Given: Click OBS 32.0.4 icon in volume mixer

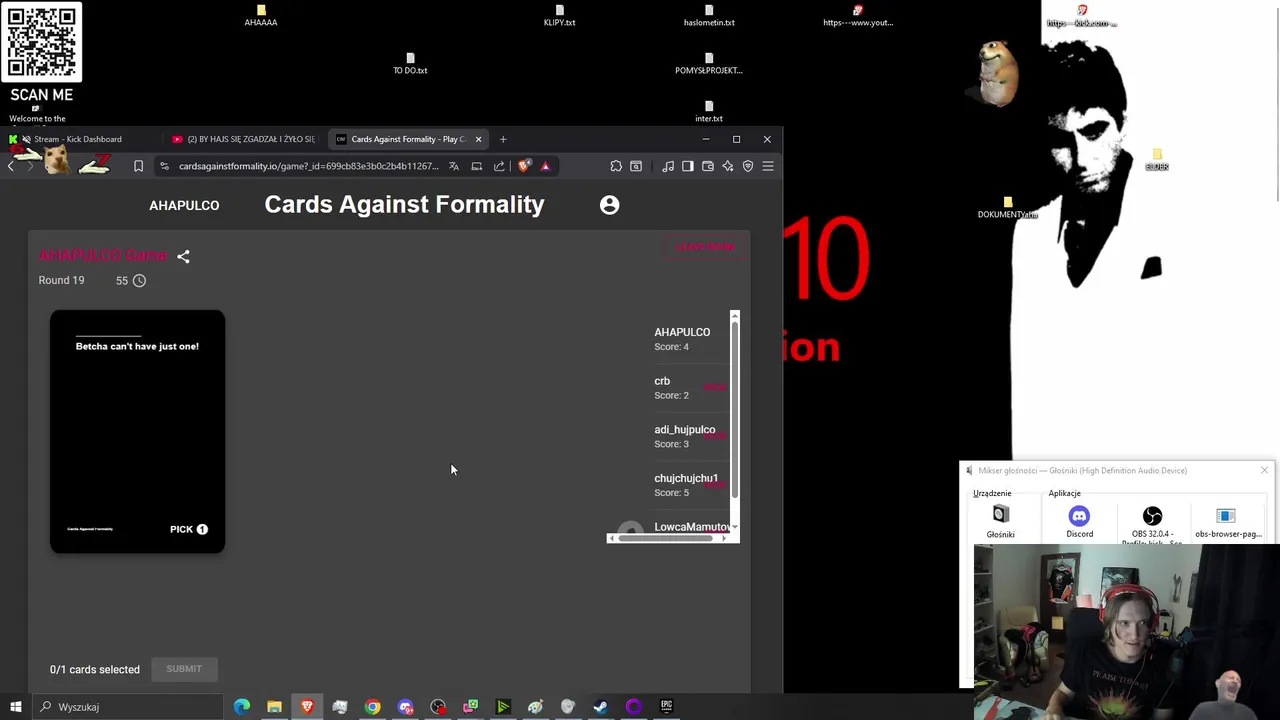Looking at the screenshot, I should (x=1152, y=516).
